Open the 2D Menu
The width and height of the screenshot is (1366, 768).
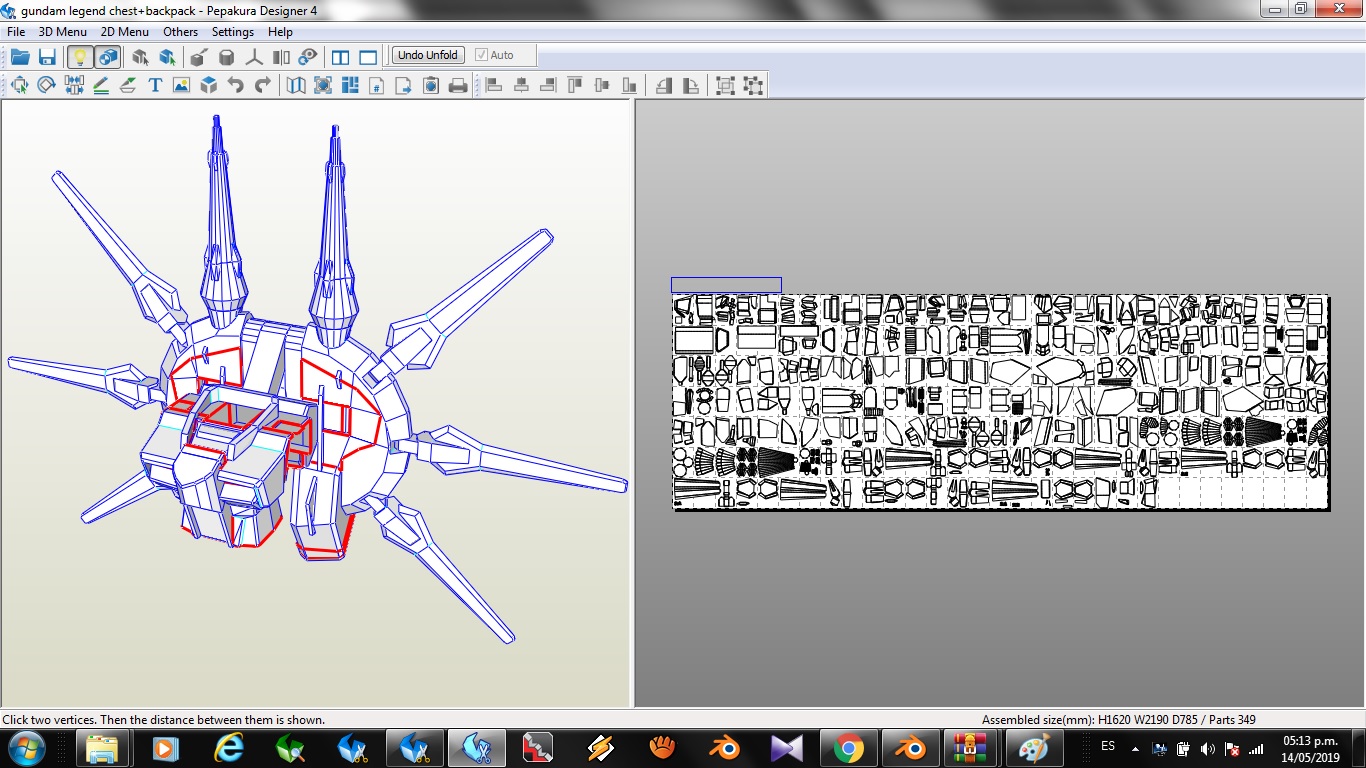(x=125, y=32)
